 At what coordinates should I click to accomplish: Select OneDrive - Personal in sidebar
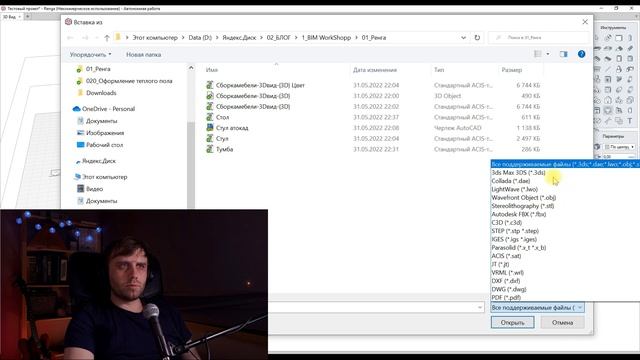108,109
